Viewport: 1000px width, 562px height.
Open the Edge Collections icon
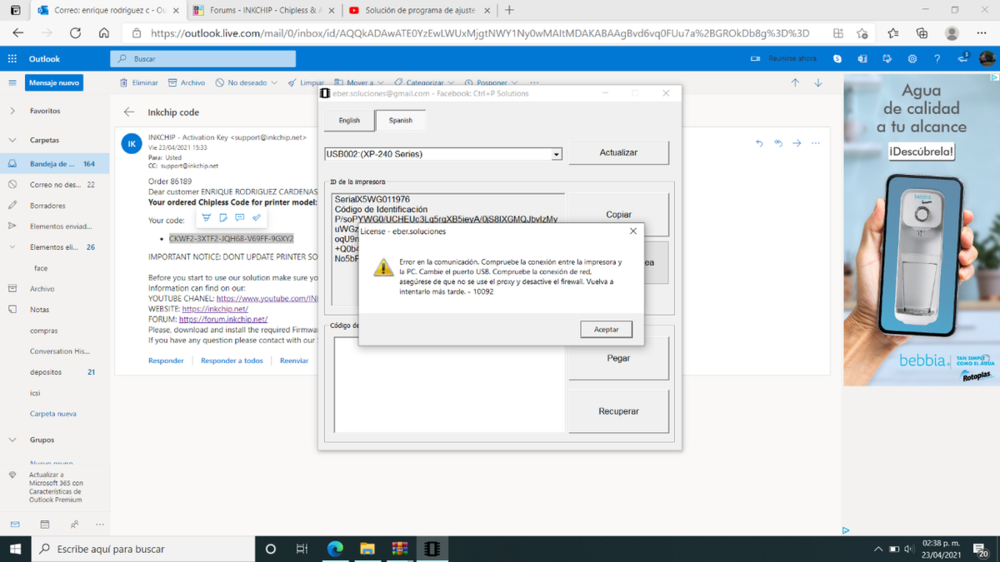tap(922, 33)
